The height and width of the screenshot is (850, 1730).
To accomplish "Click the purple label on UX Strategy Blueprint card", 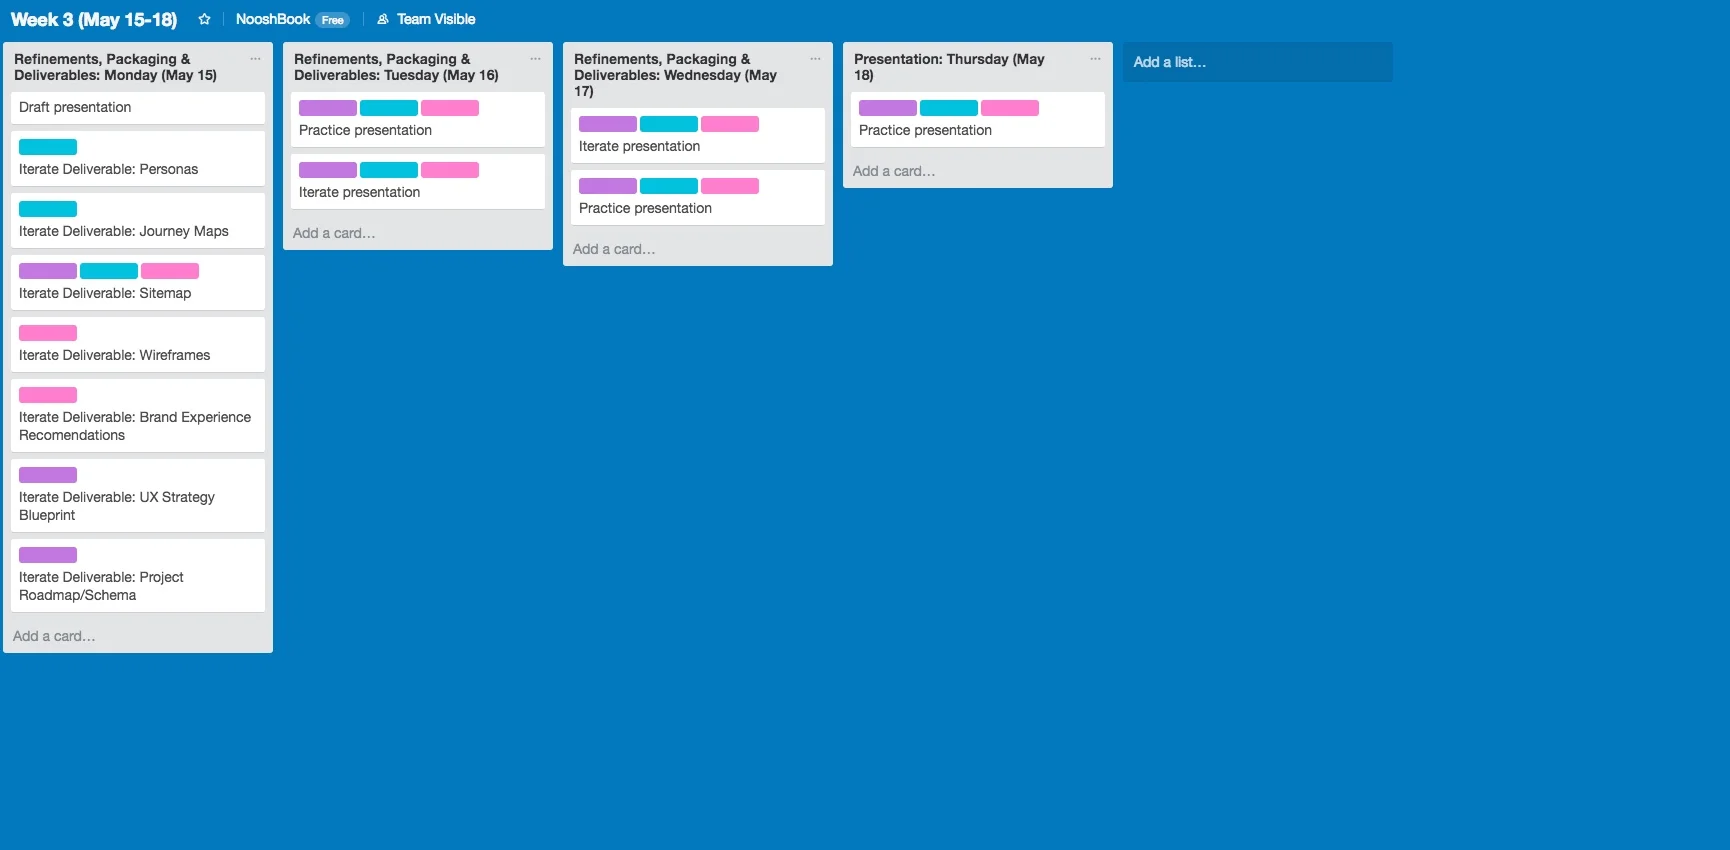I will pyautogui.click(x=48, y=475).
